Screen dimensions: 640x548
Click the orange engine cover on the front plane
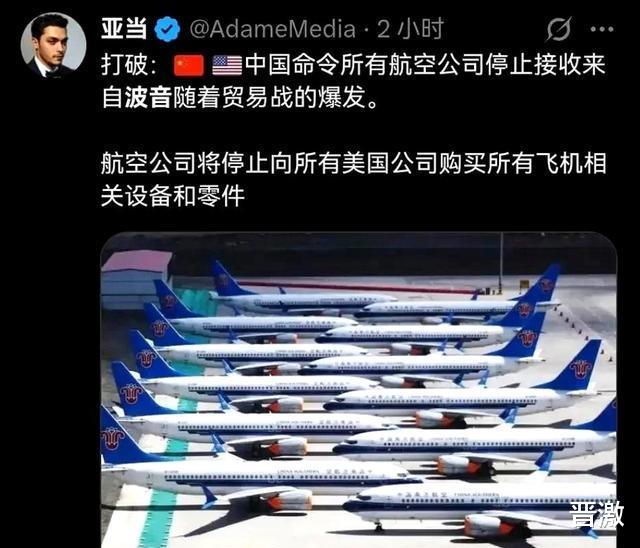[486, 525]
